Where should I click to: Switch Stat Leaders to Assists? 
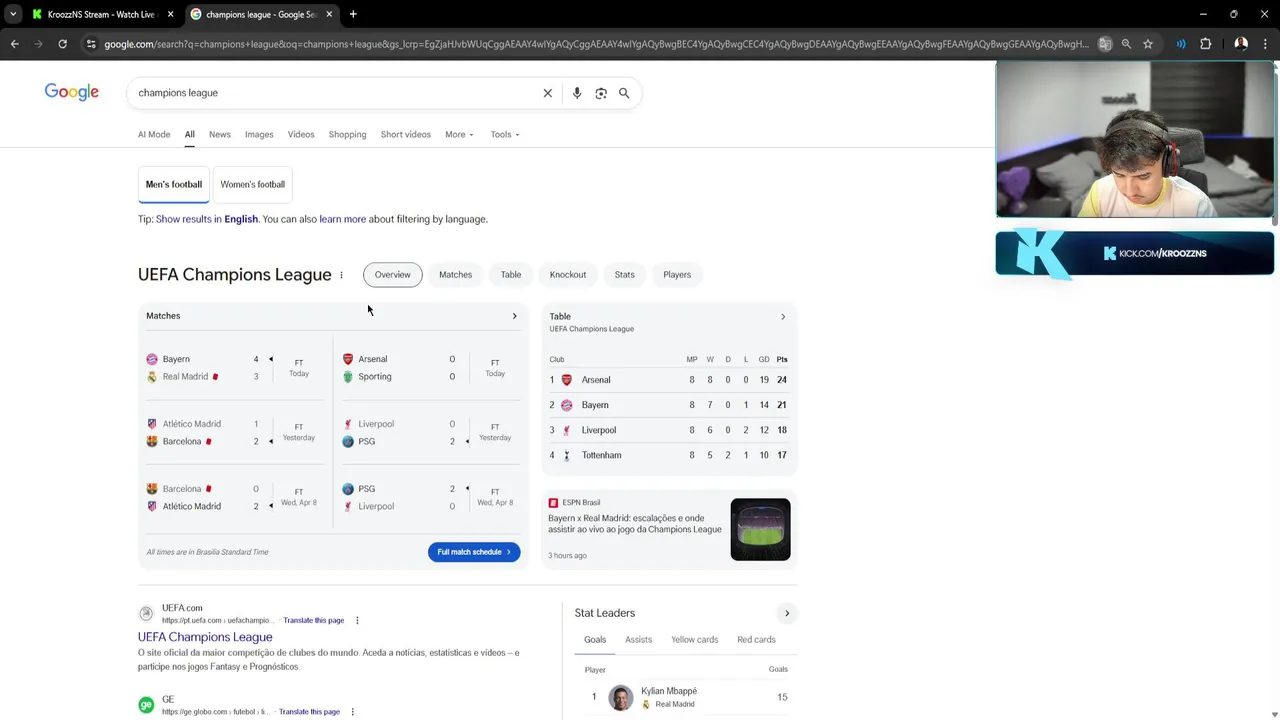638,640
